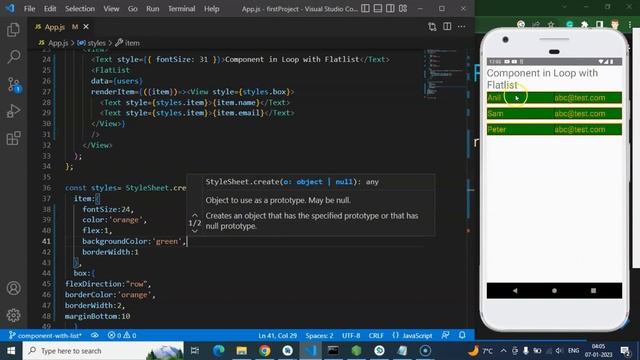Screen dimensions: 640x360
Task: Close the App.js editor tab
Action: click(x=86, y=27)
